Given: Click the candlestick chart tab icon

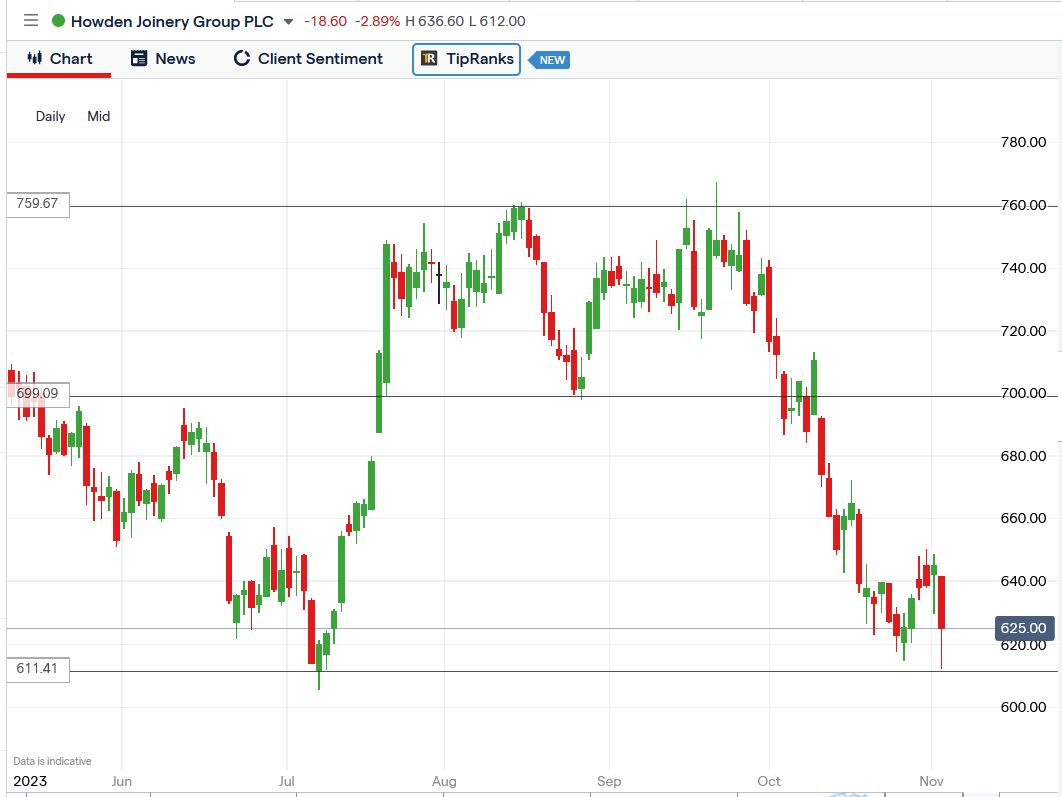Looking at the screenshot, I should (x=35, y=58).
